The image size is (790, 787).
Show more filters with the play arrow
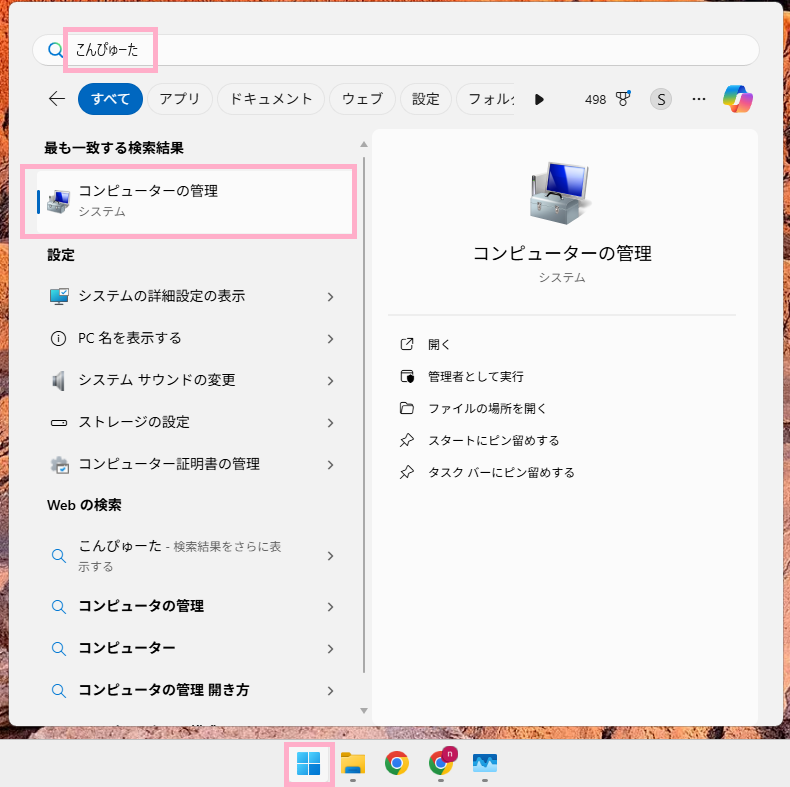539,99
